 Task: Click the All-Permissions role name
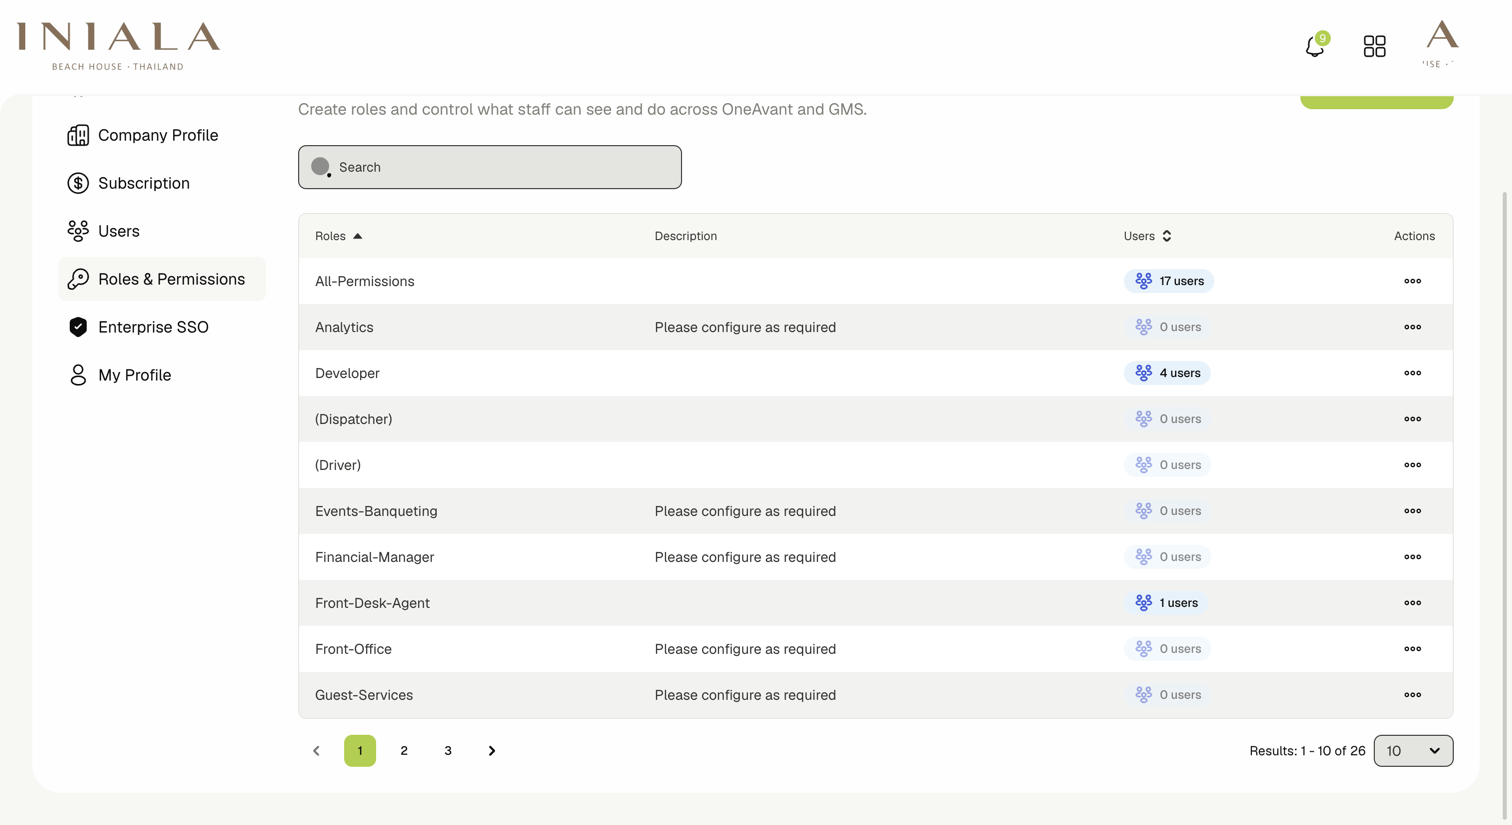tap(365, 281)
